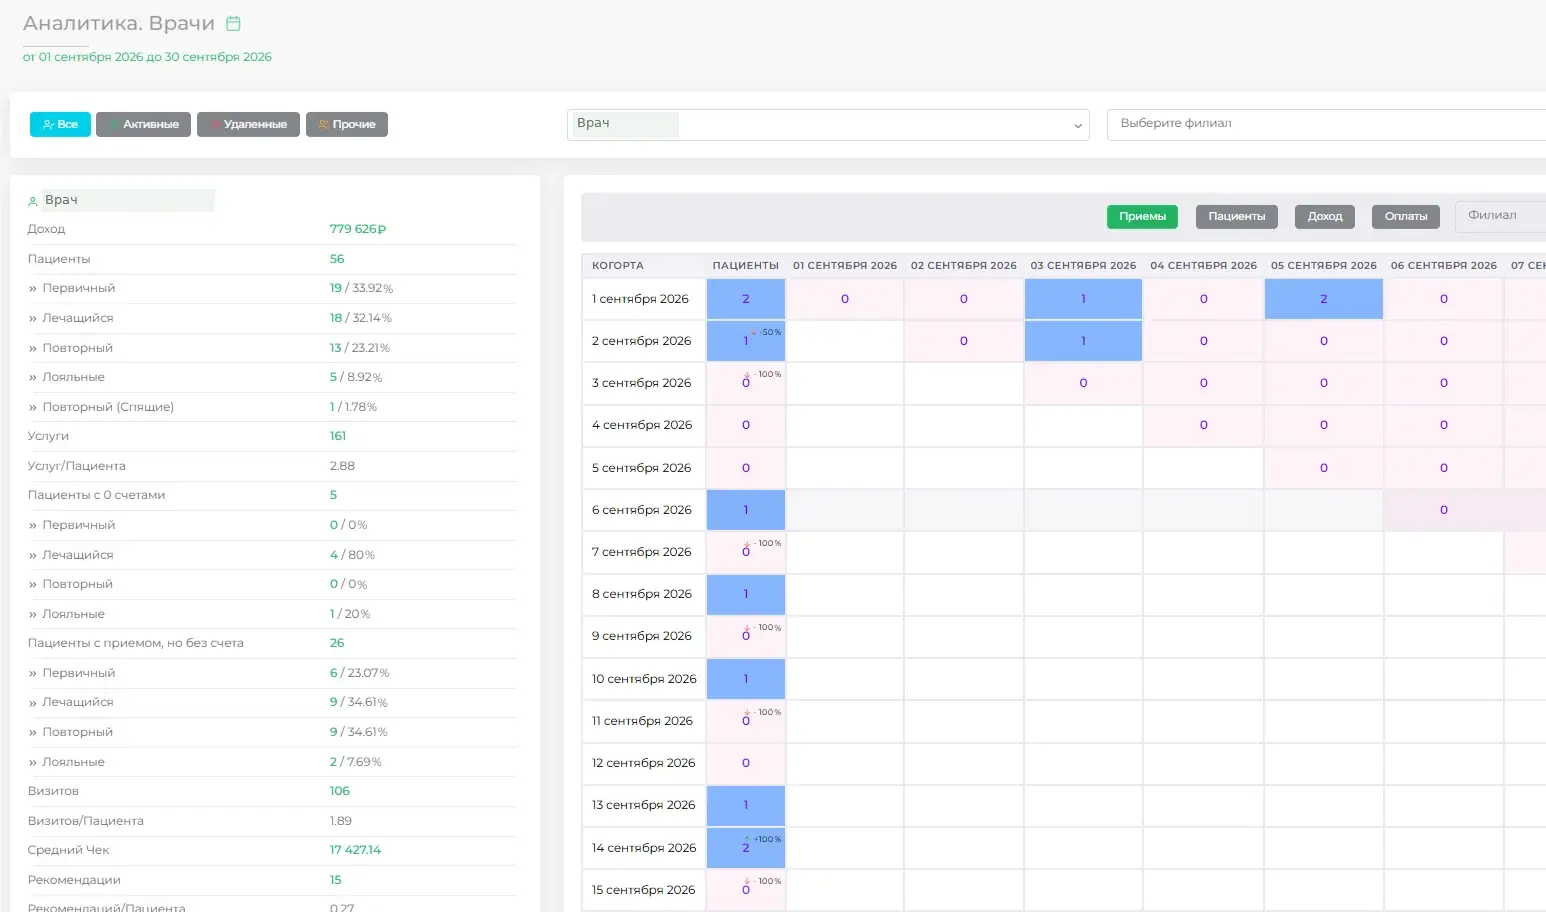Filter by 'Удаленные' doctors

tap(248, 124)
